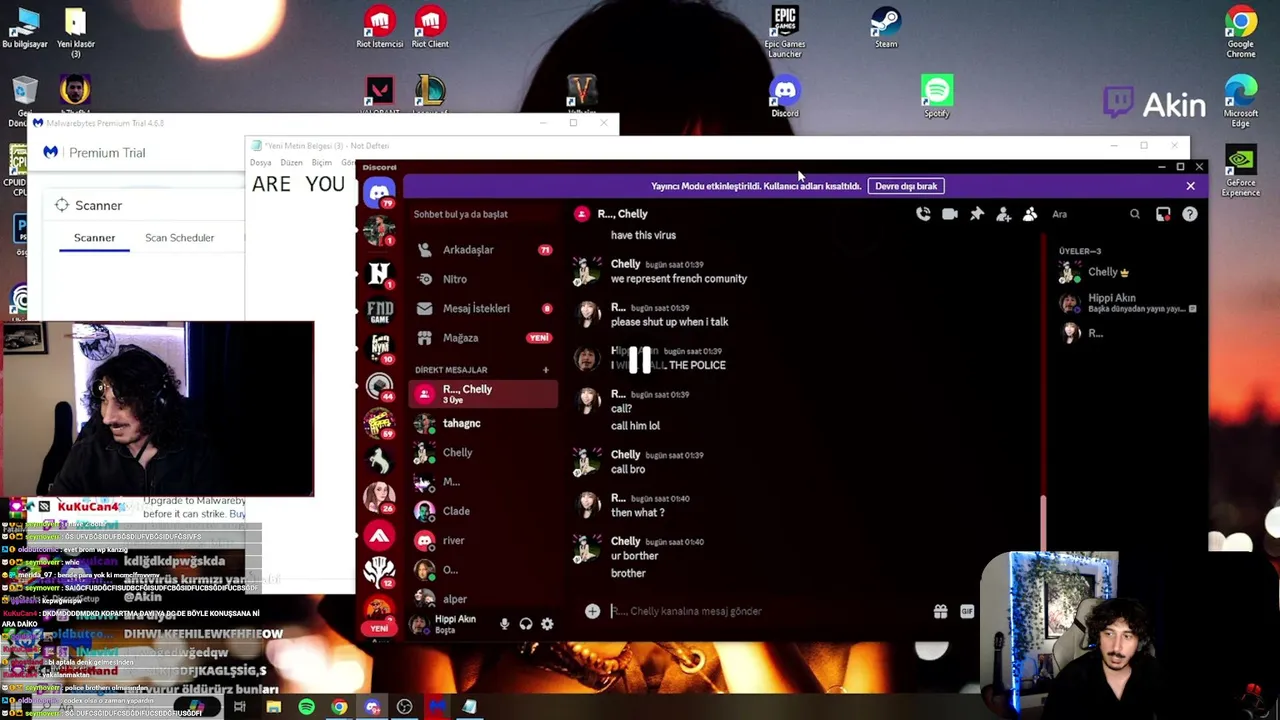Select Hippi Akın in the member list

click(x=1128, y=303)
